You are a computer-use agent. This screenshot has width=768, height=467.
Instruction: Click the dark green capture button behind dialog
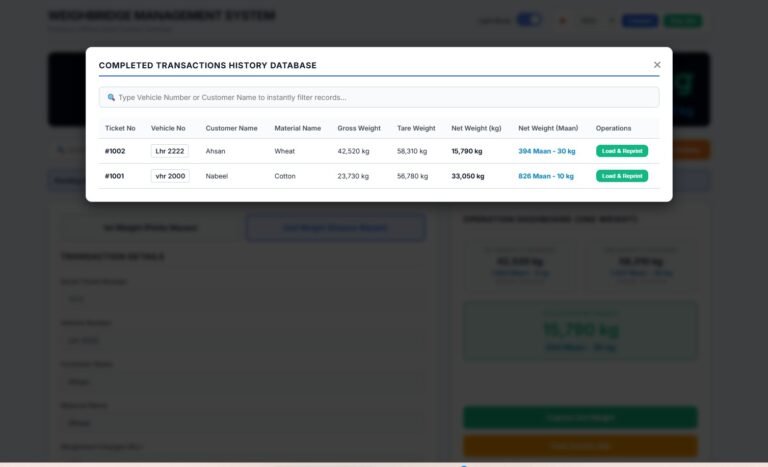[580, 417]
